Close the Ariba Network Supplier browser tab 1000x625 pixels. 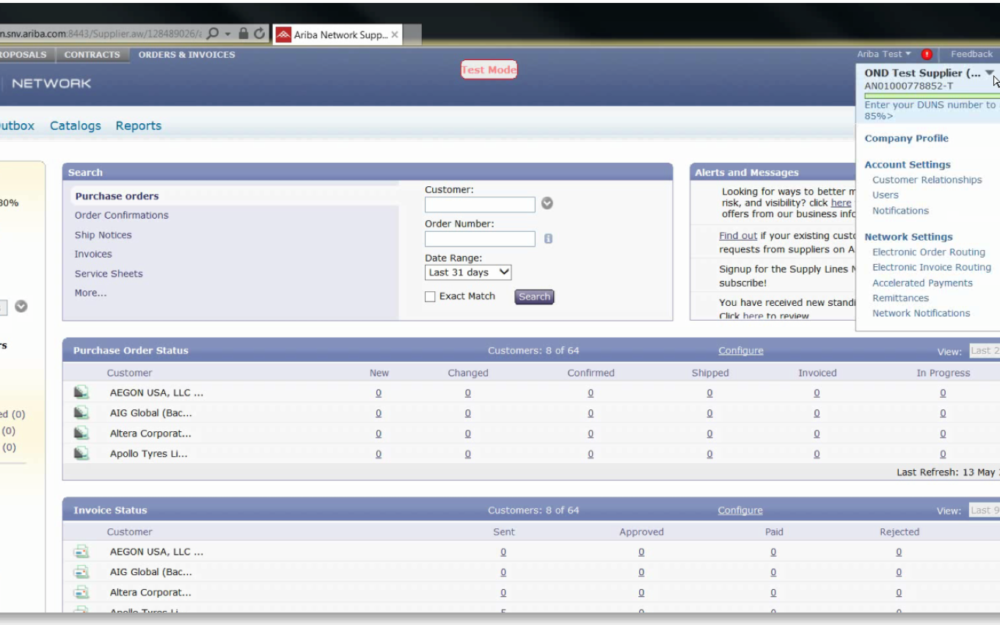click(395, 34)
